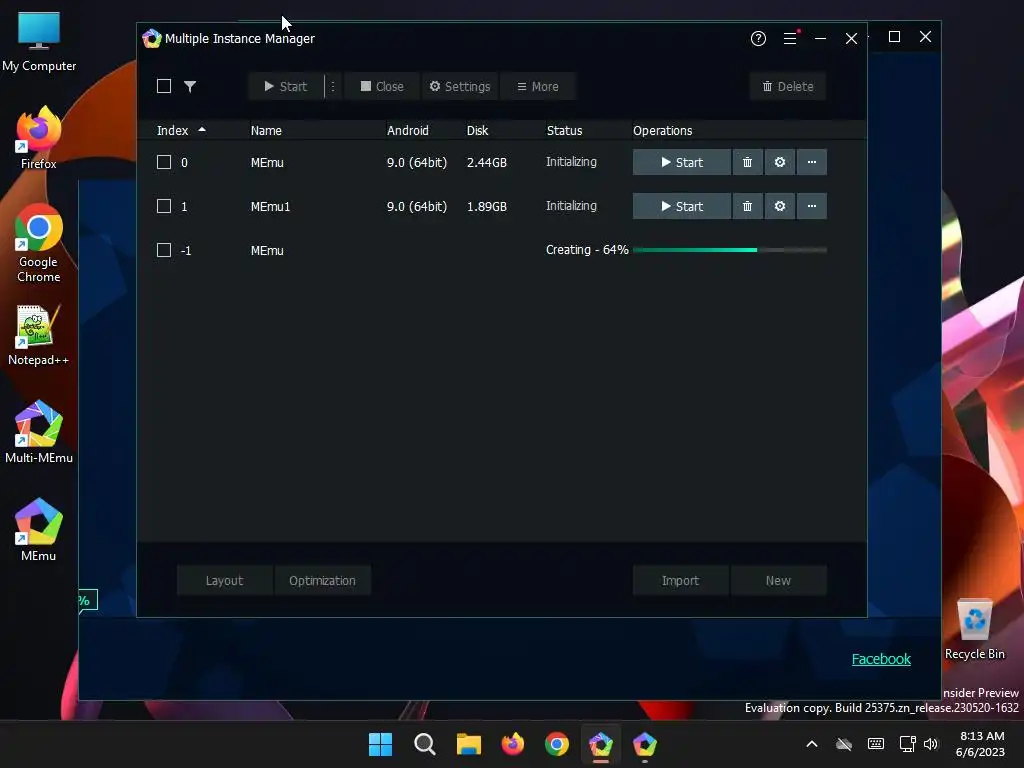Click toolbar Settings button

coord(460,86)
